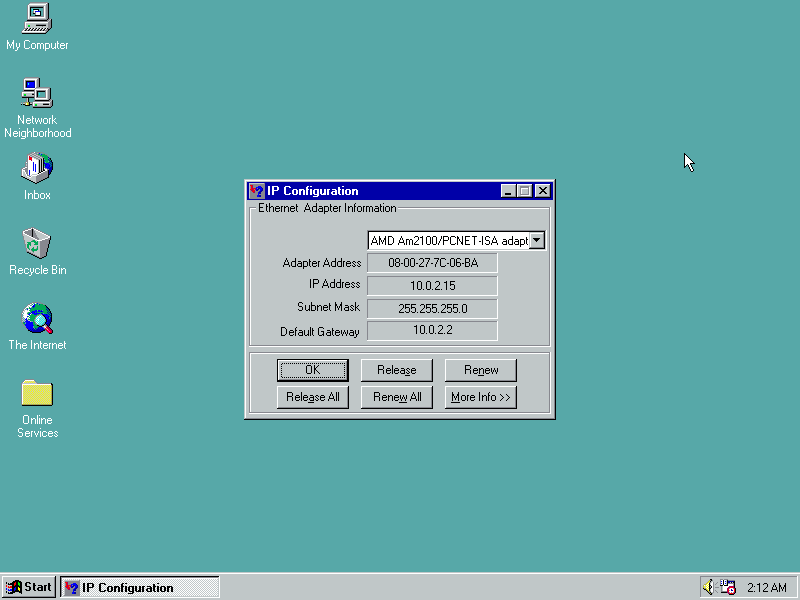Click the AMD Am2100/PCNET adapter combo box
The height and width of the screenshot is (600, 800).
click(447, 240)
